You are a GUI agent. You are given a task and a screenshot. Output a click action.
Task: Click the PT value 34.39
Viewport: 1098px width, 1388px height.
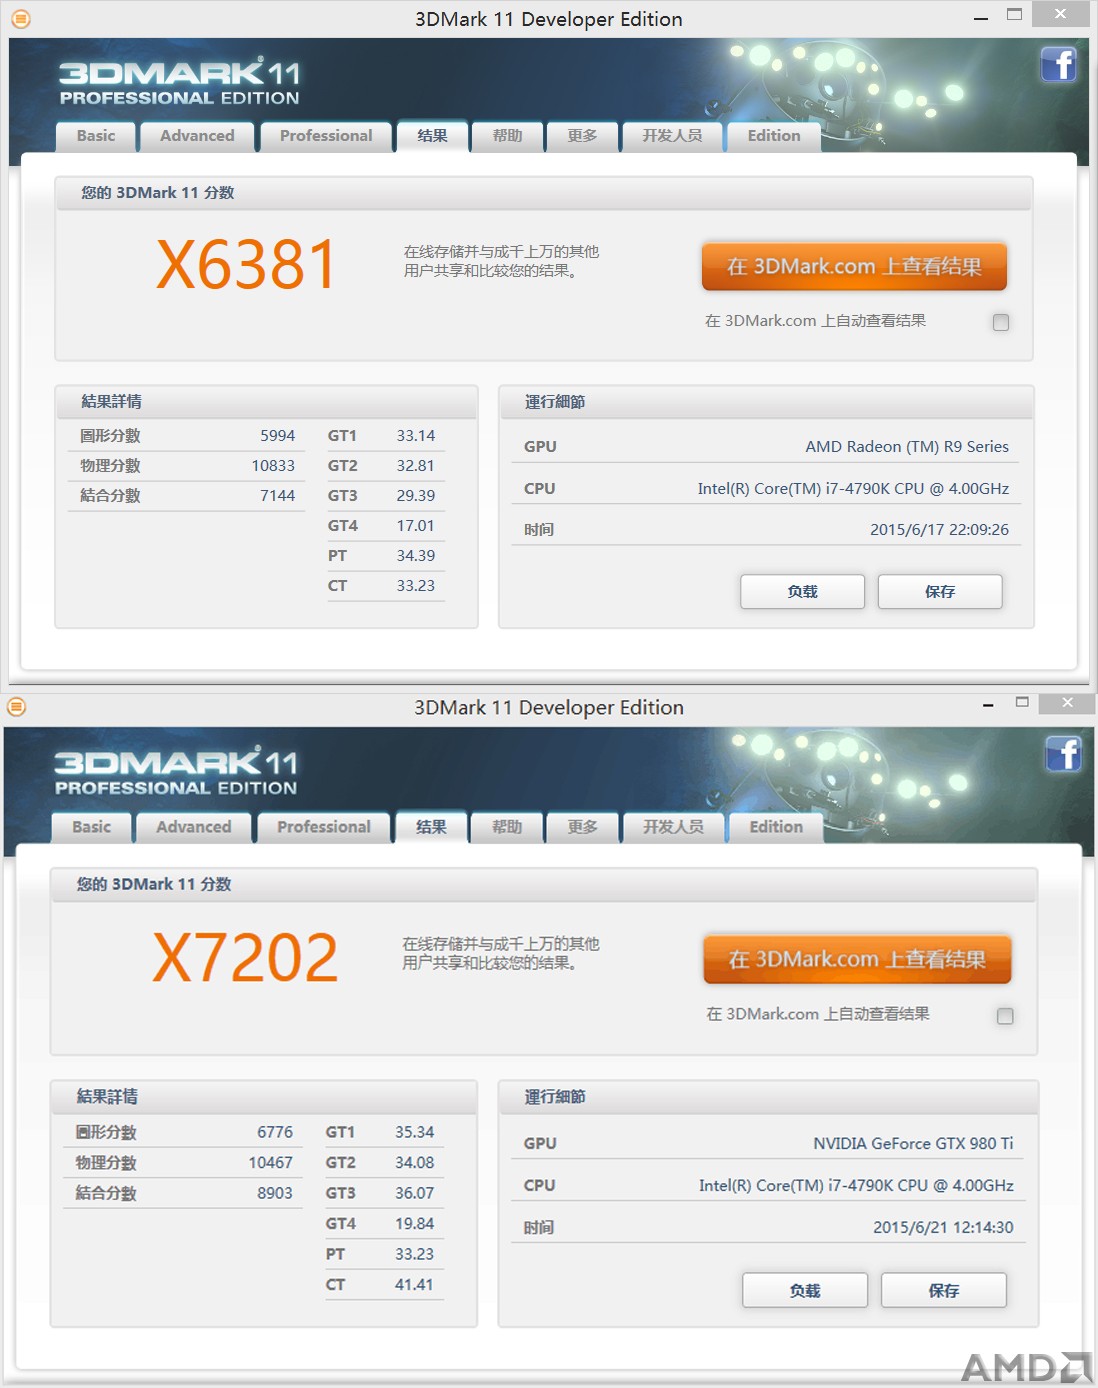click(416, 556)
